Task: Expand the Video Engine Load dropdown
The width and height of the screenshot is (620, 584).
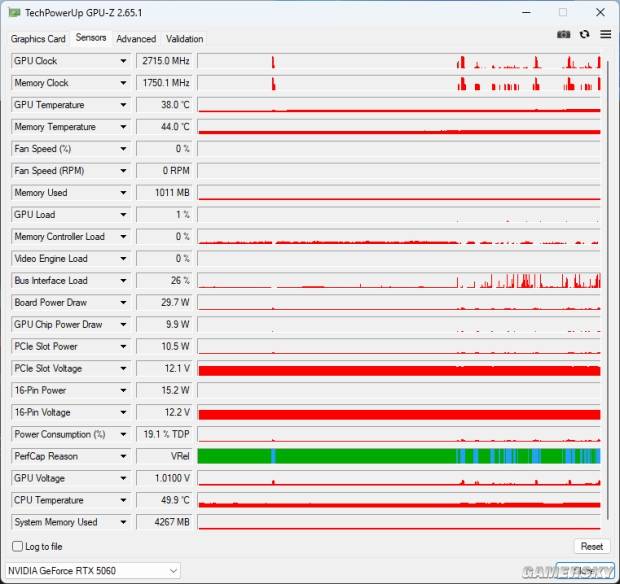Action: coord(123,259)
